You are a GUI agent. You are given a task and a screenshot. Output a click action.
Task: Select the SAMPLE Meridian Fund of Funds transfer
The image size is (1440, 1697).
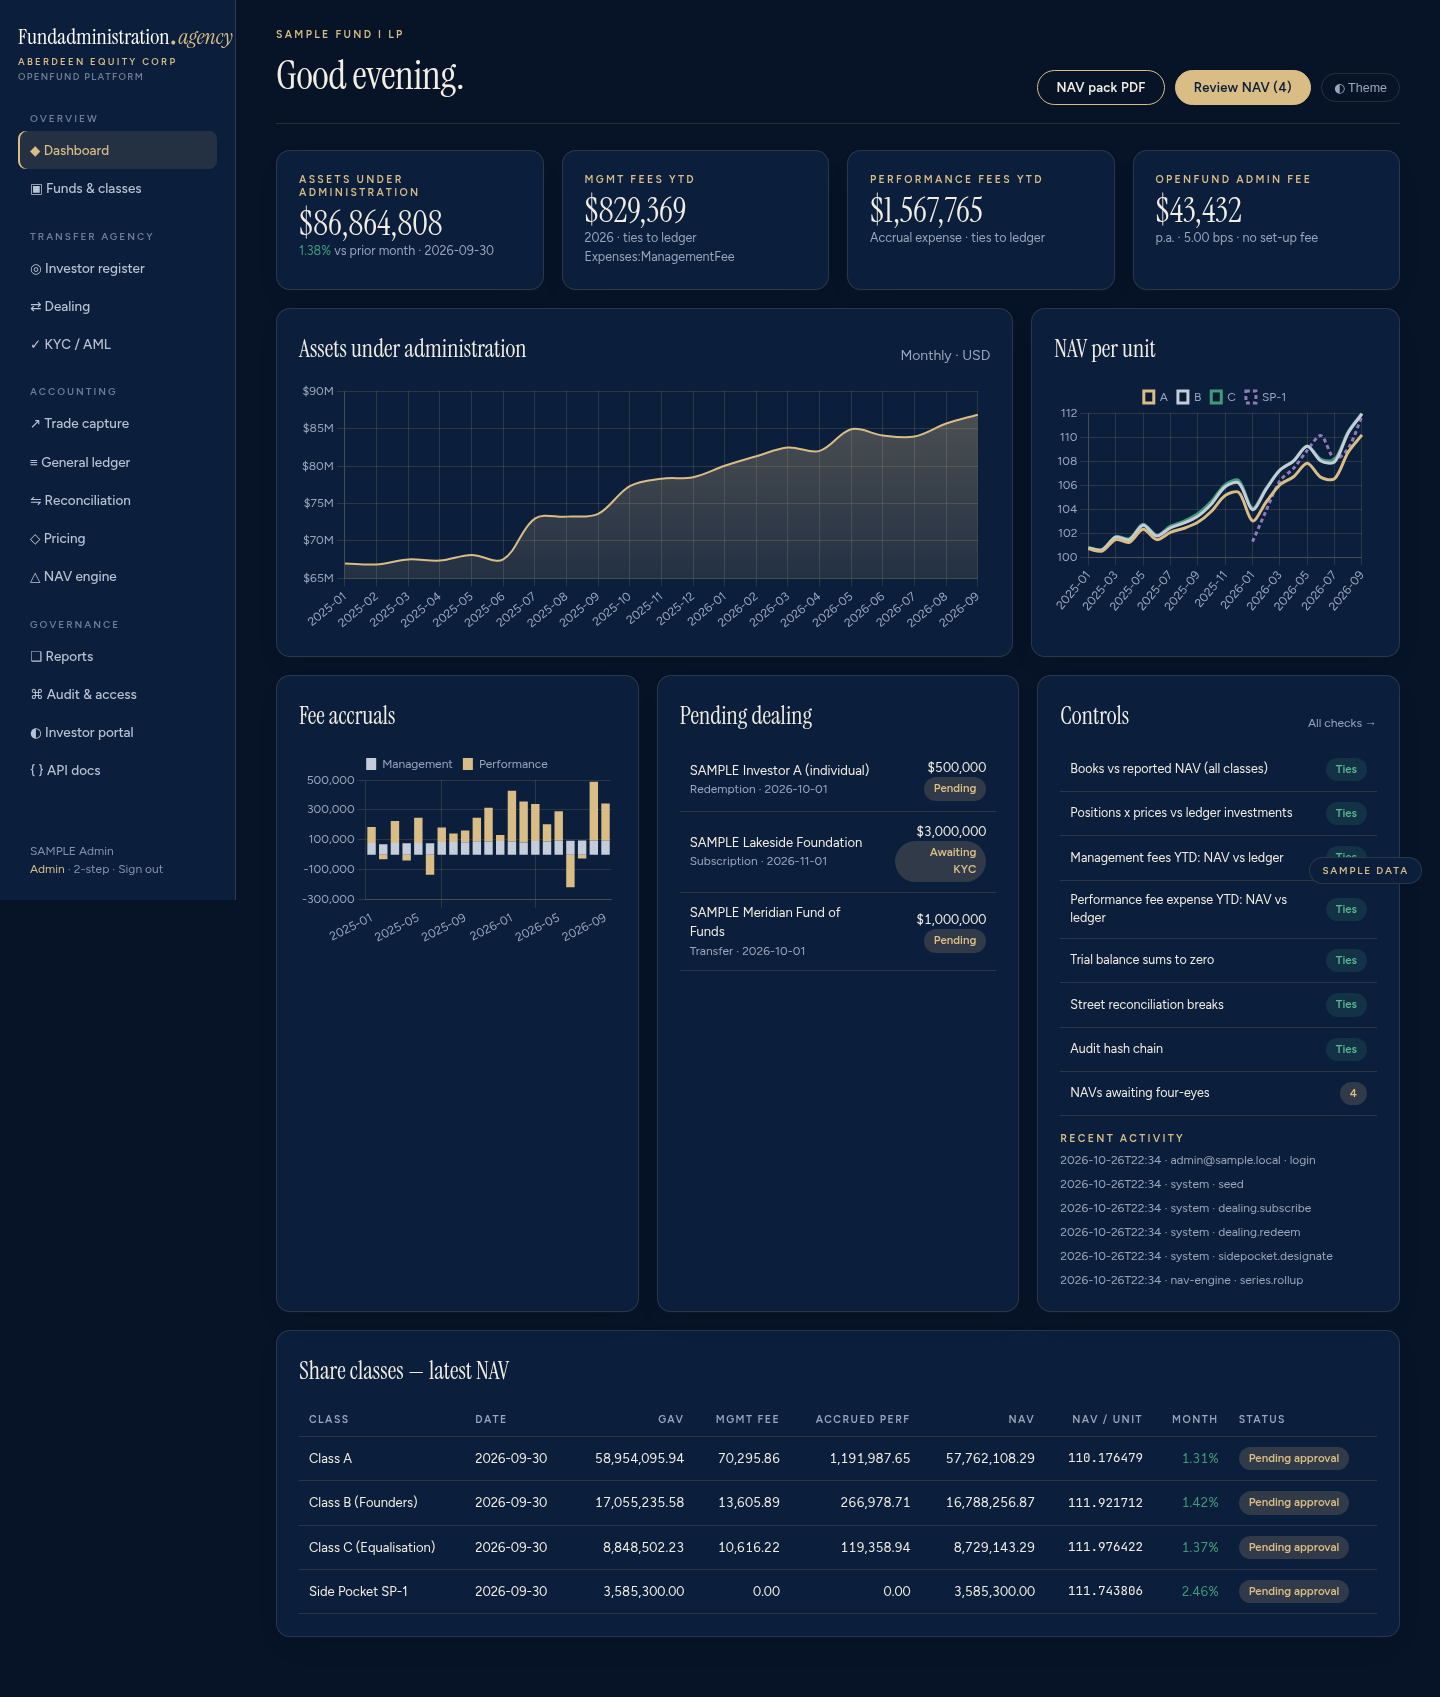pos(838,931)
